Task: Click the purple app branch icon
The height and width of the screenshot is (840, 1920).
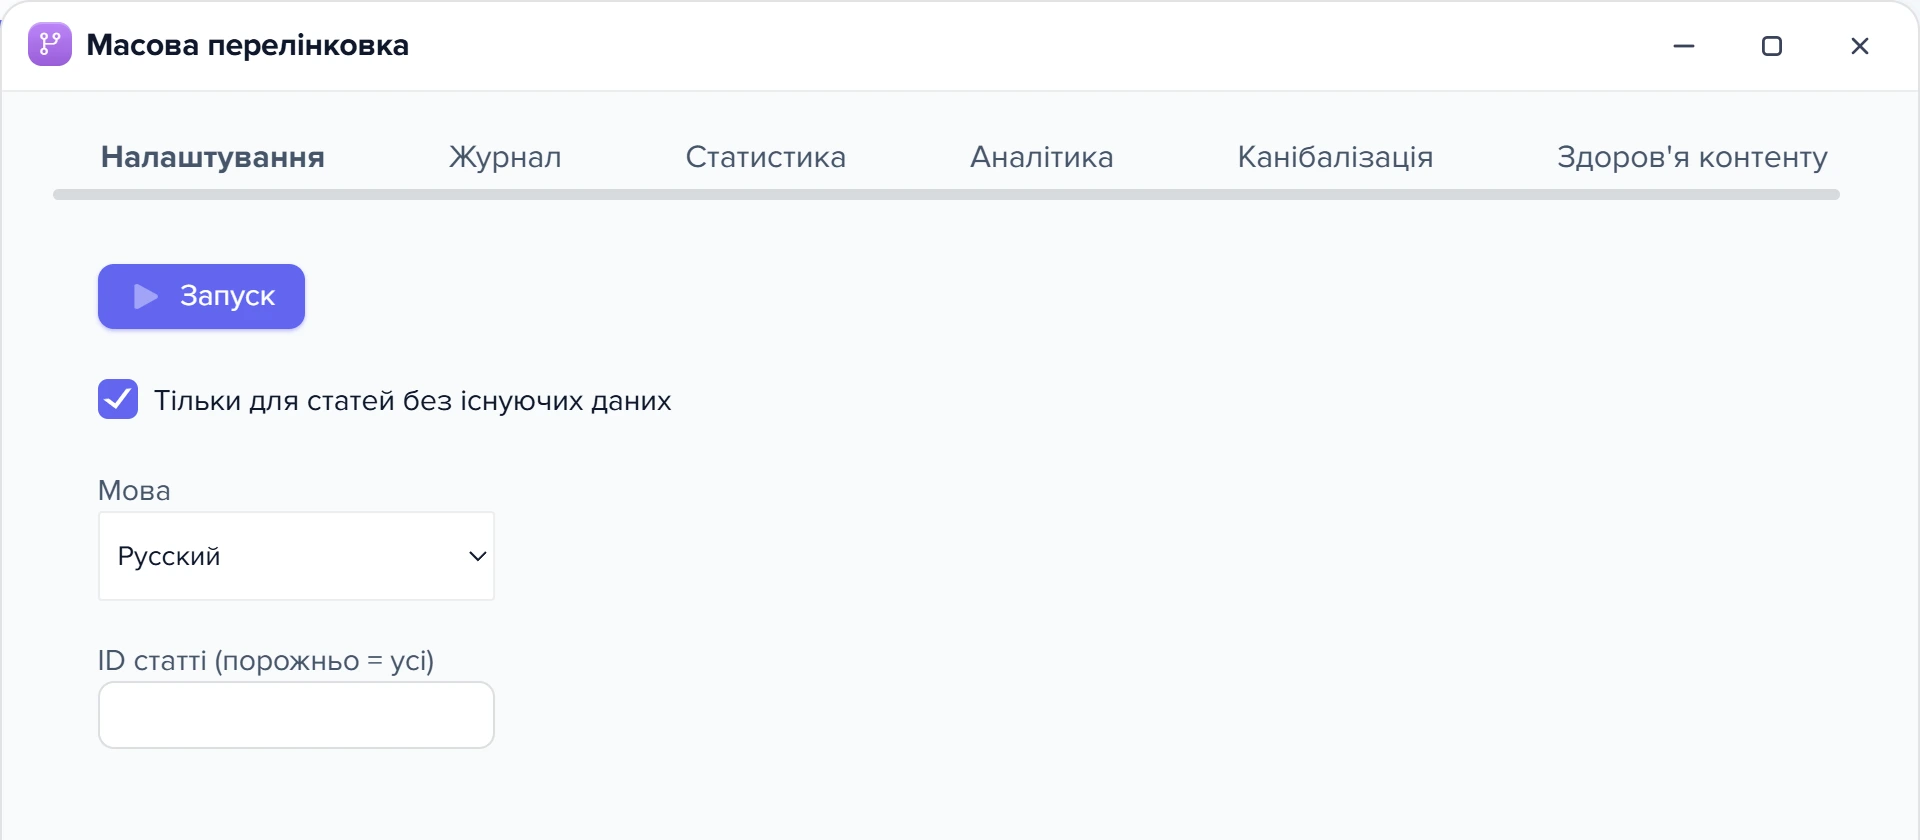Action: [50, 44]
